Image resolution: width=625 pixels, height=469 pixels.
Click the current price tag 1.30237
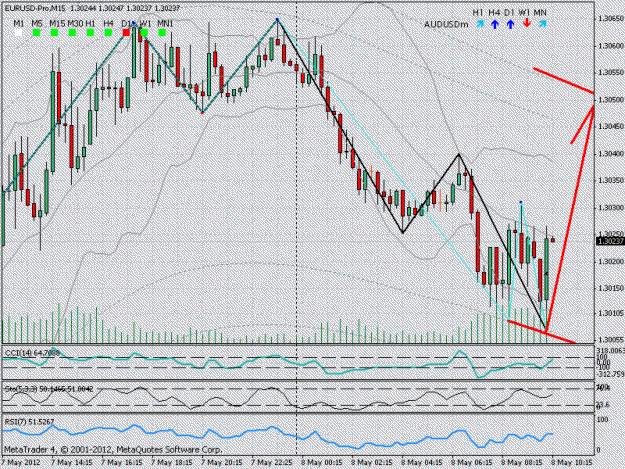tap(609, 241)
